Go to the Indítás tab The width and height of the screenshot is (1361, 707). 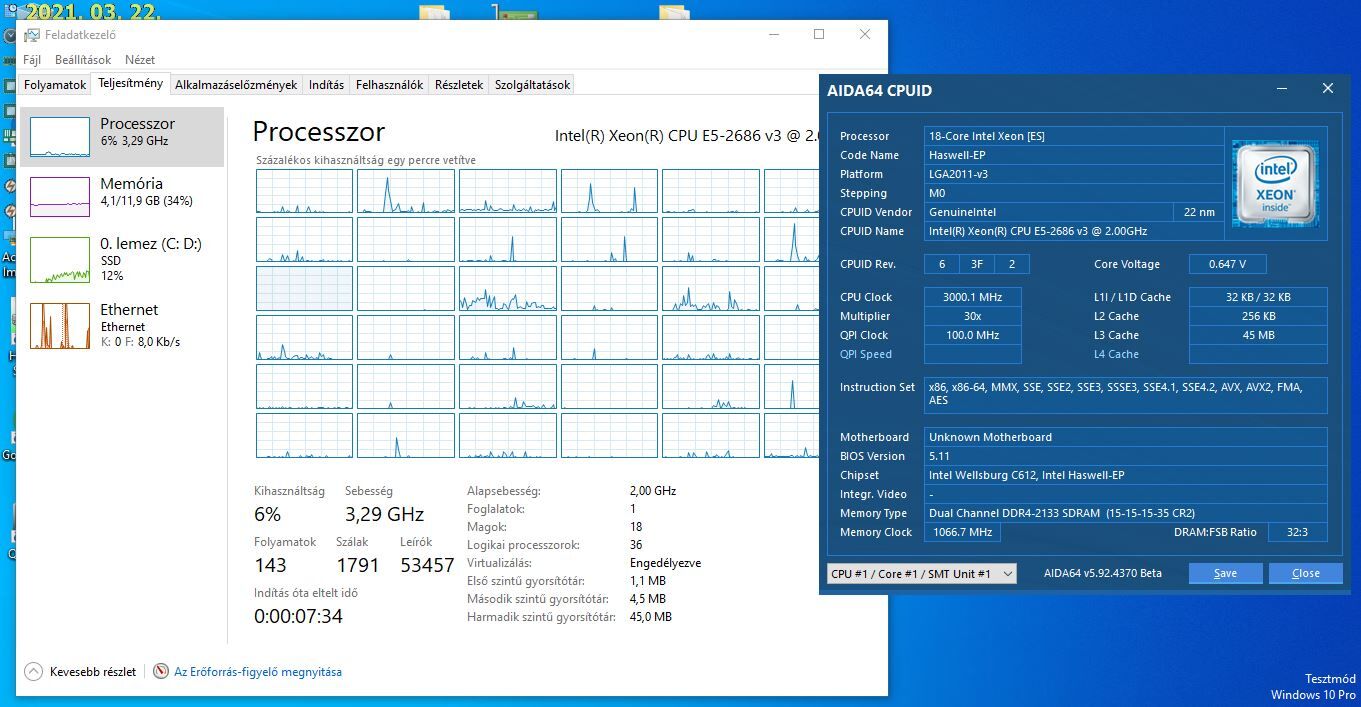[326, 85]
